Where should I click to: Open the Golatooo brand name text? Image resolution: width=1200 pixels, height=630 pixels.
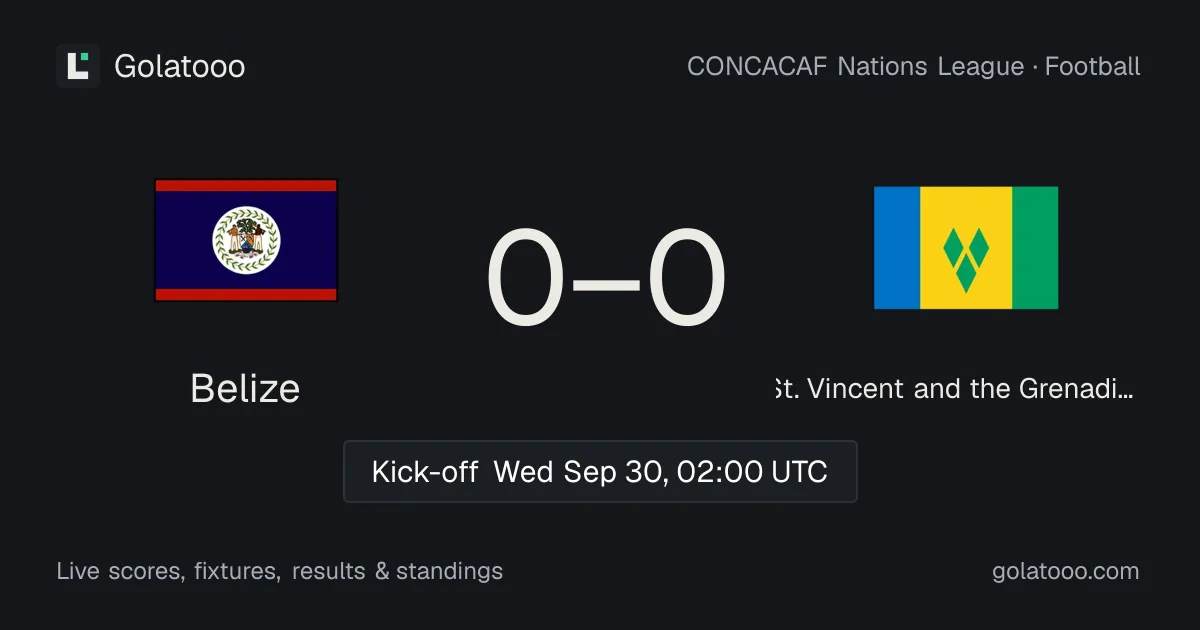180,66
